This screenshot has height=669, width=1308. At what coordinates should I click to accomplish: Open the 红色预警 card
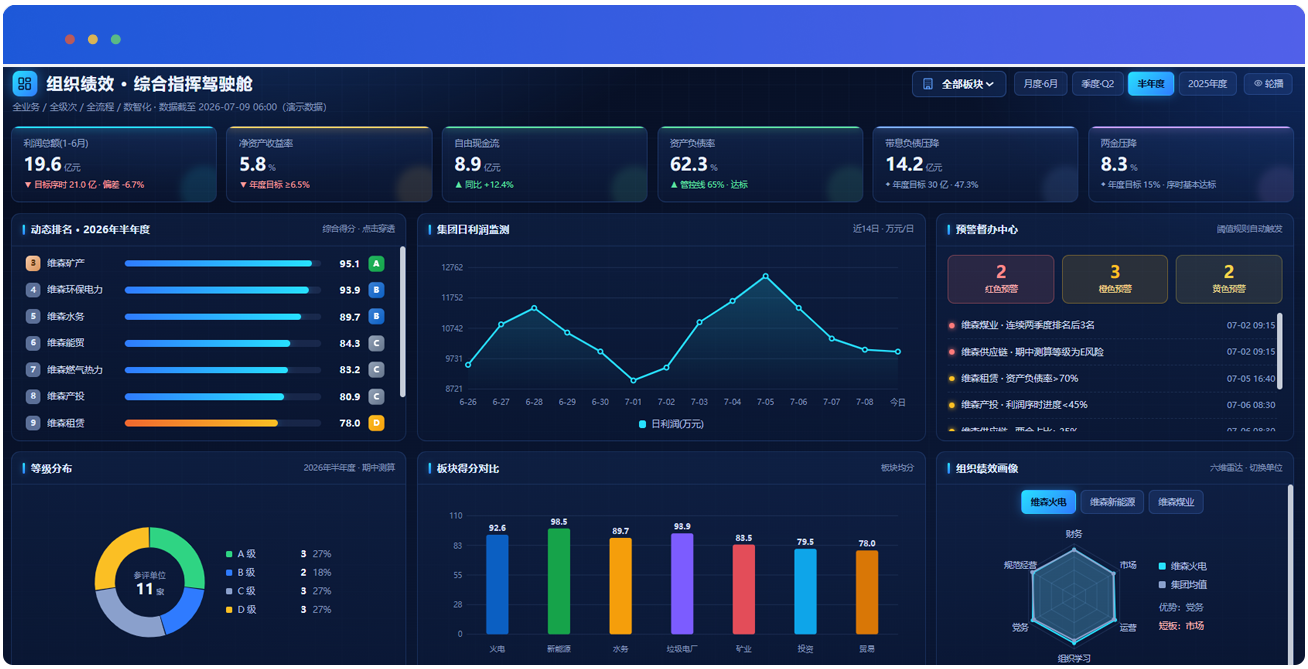tap(1001, 279)
